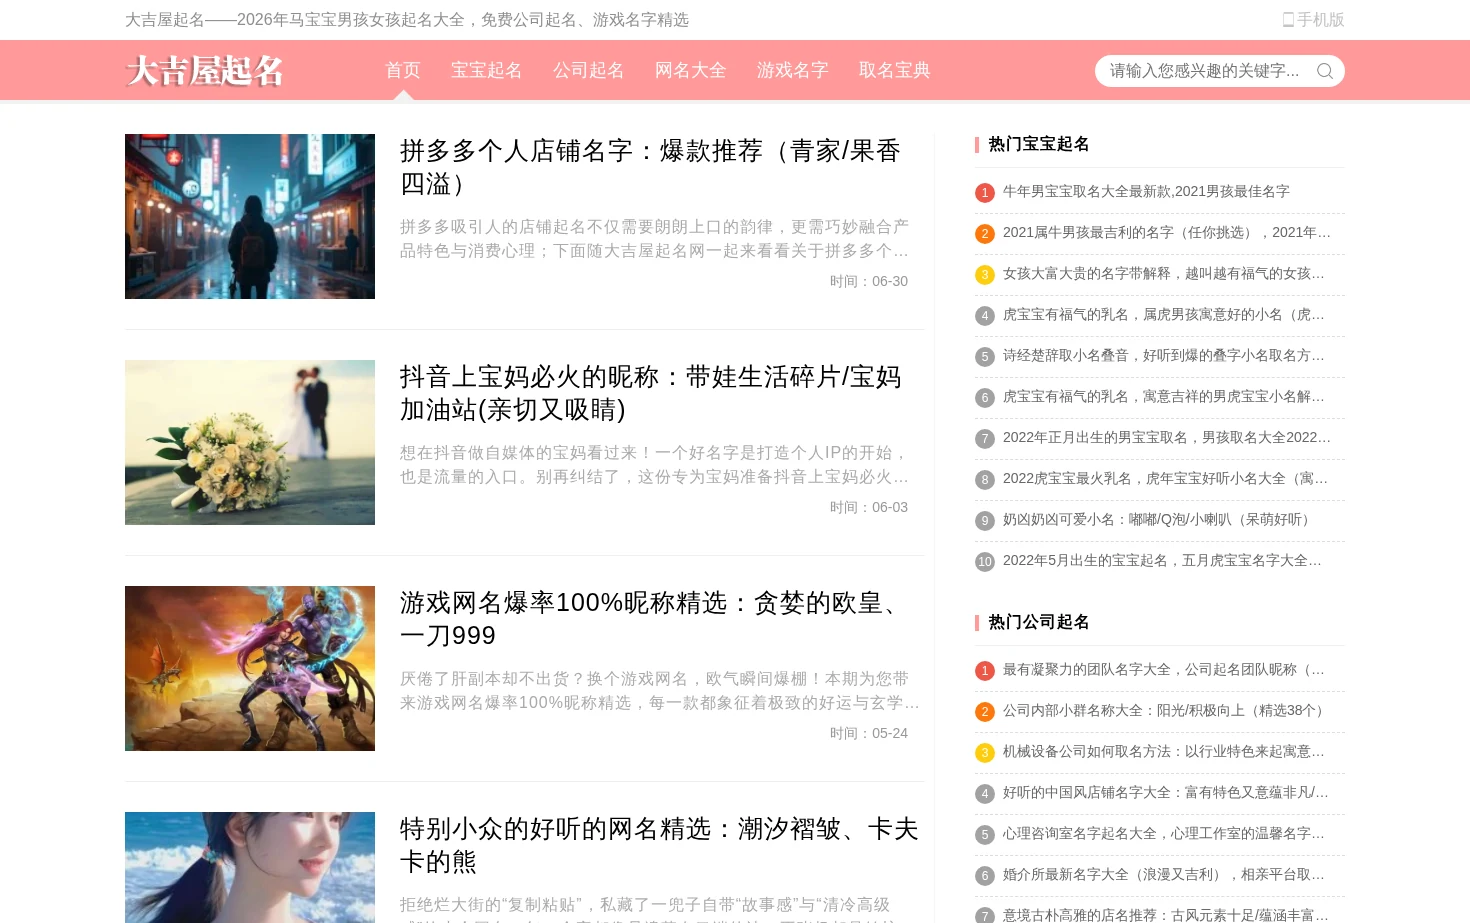Open 婚介所最新名字大全 link
Screen dimensions: 1470x923
coord(1164,874)
